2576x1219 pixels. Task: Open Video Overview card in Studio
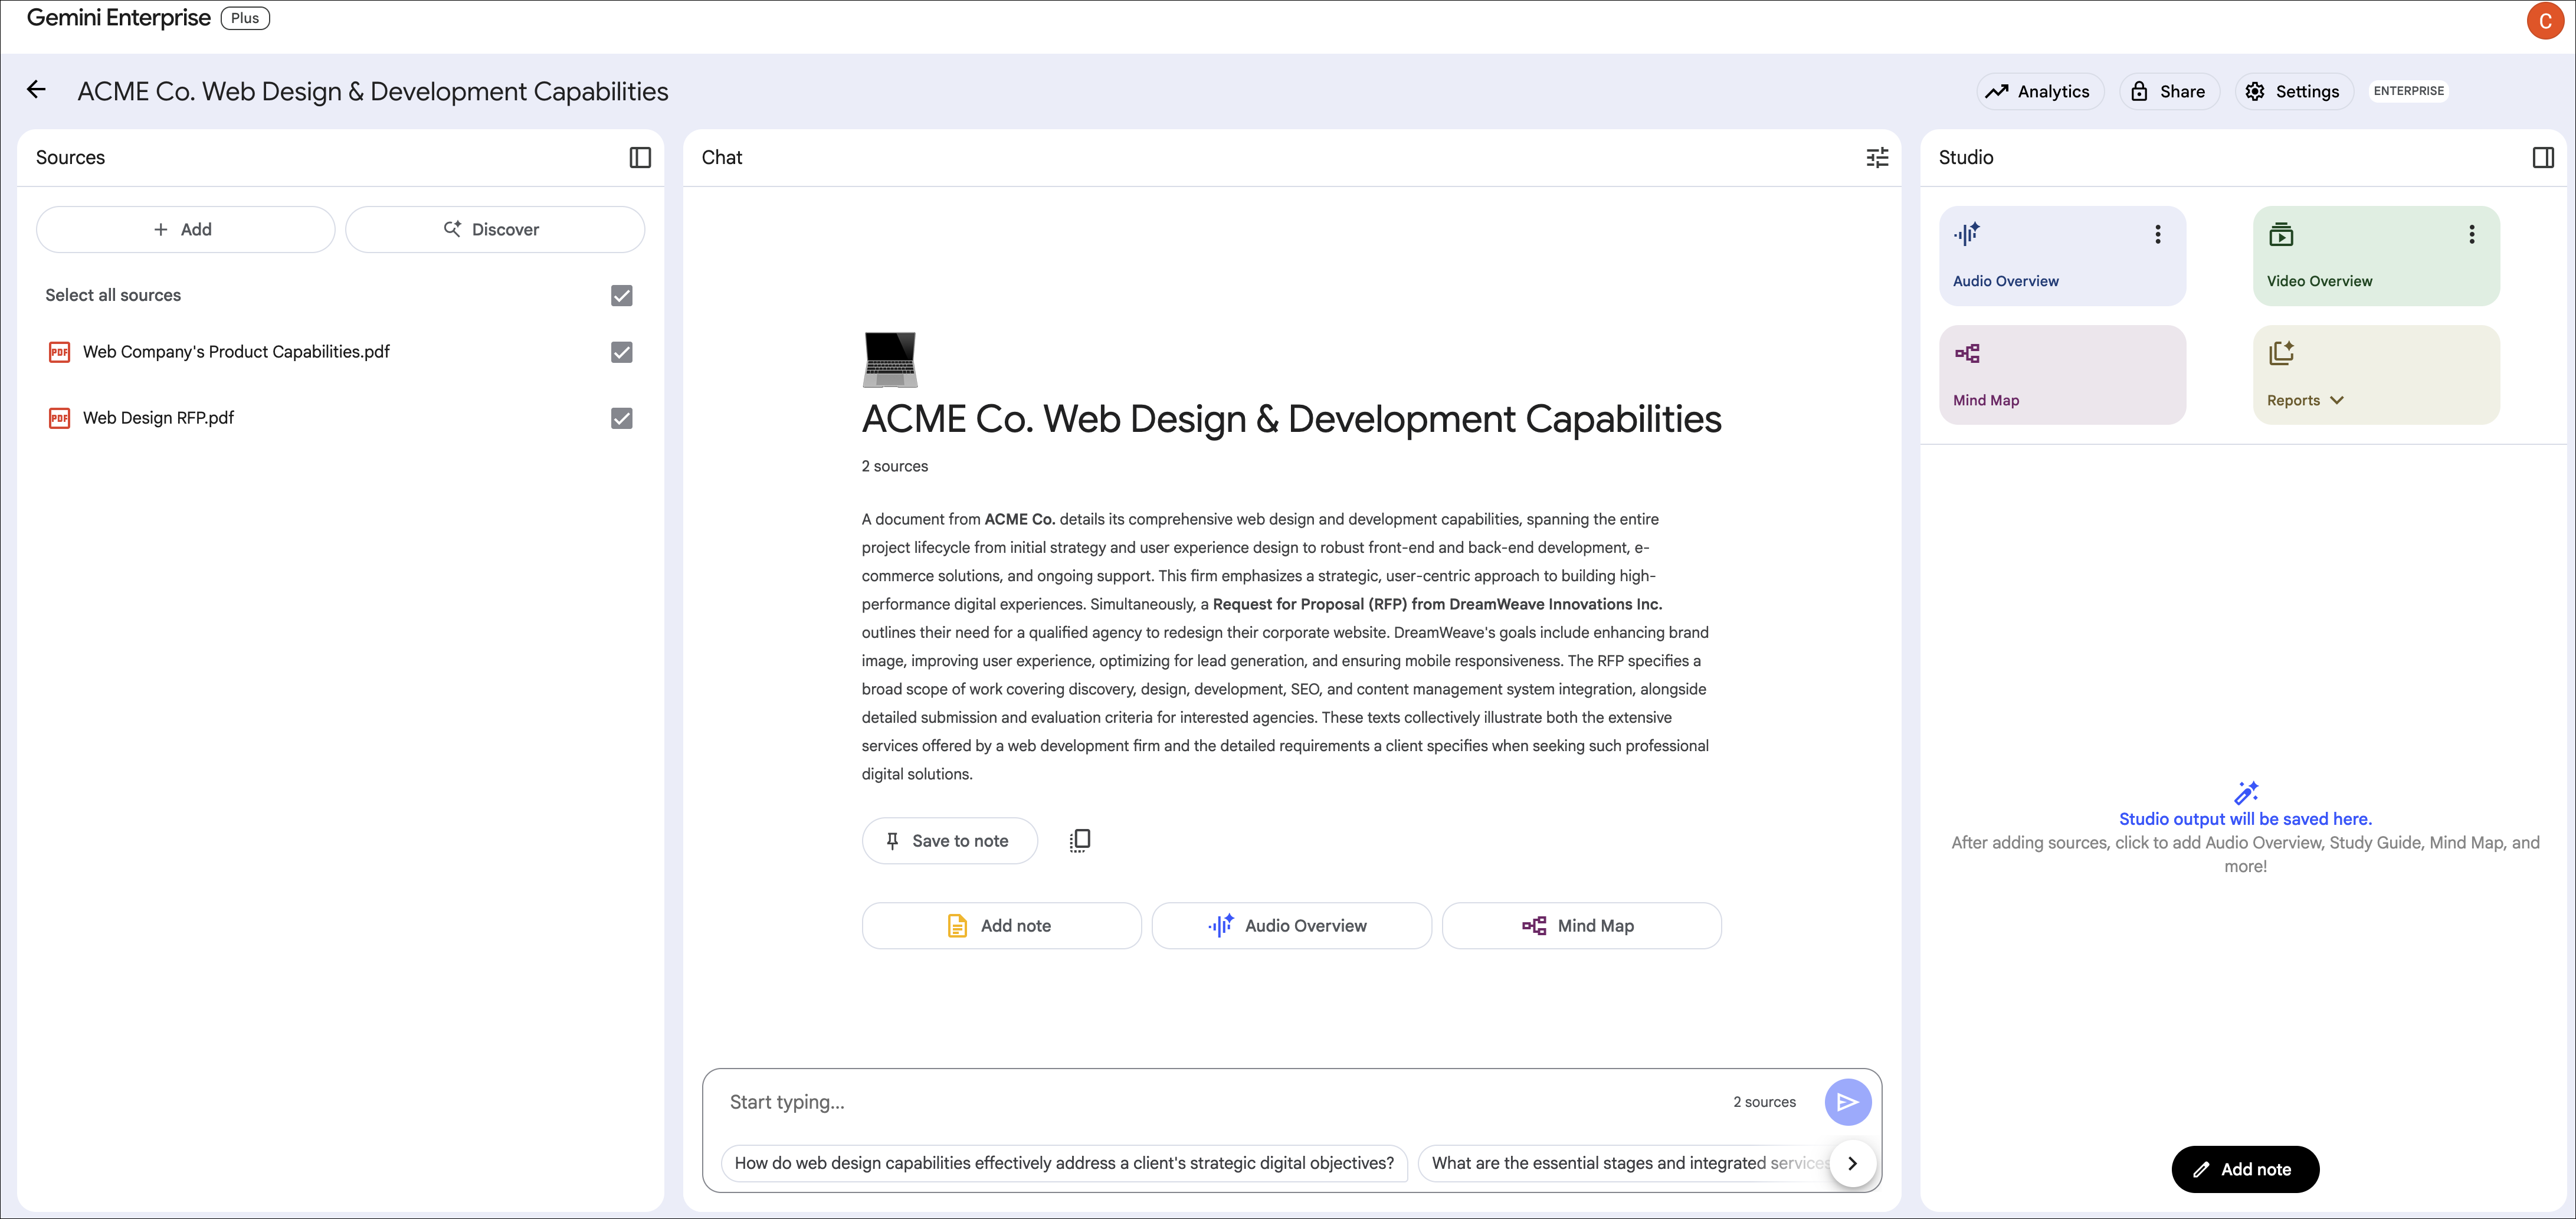[2376, 256]
